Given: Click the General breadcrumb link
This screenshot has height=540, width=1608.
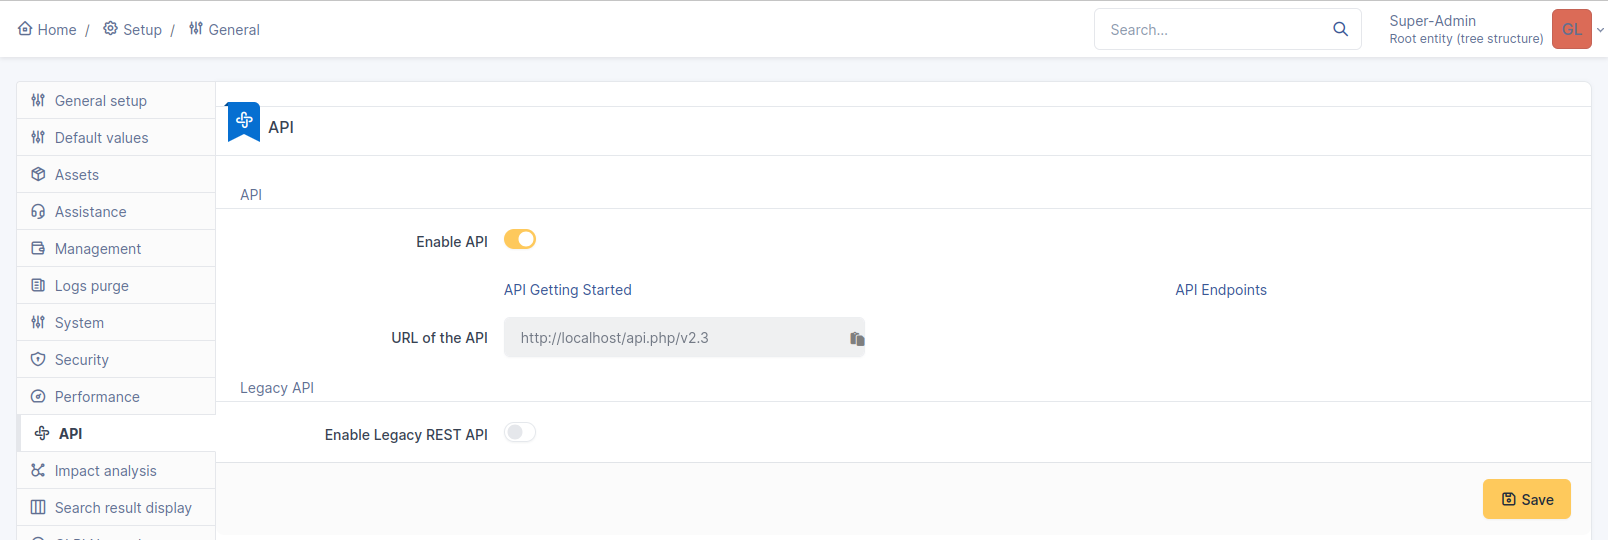Looking at the screenshot, I should pyautogui.click(x=224, y=30).
